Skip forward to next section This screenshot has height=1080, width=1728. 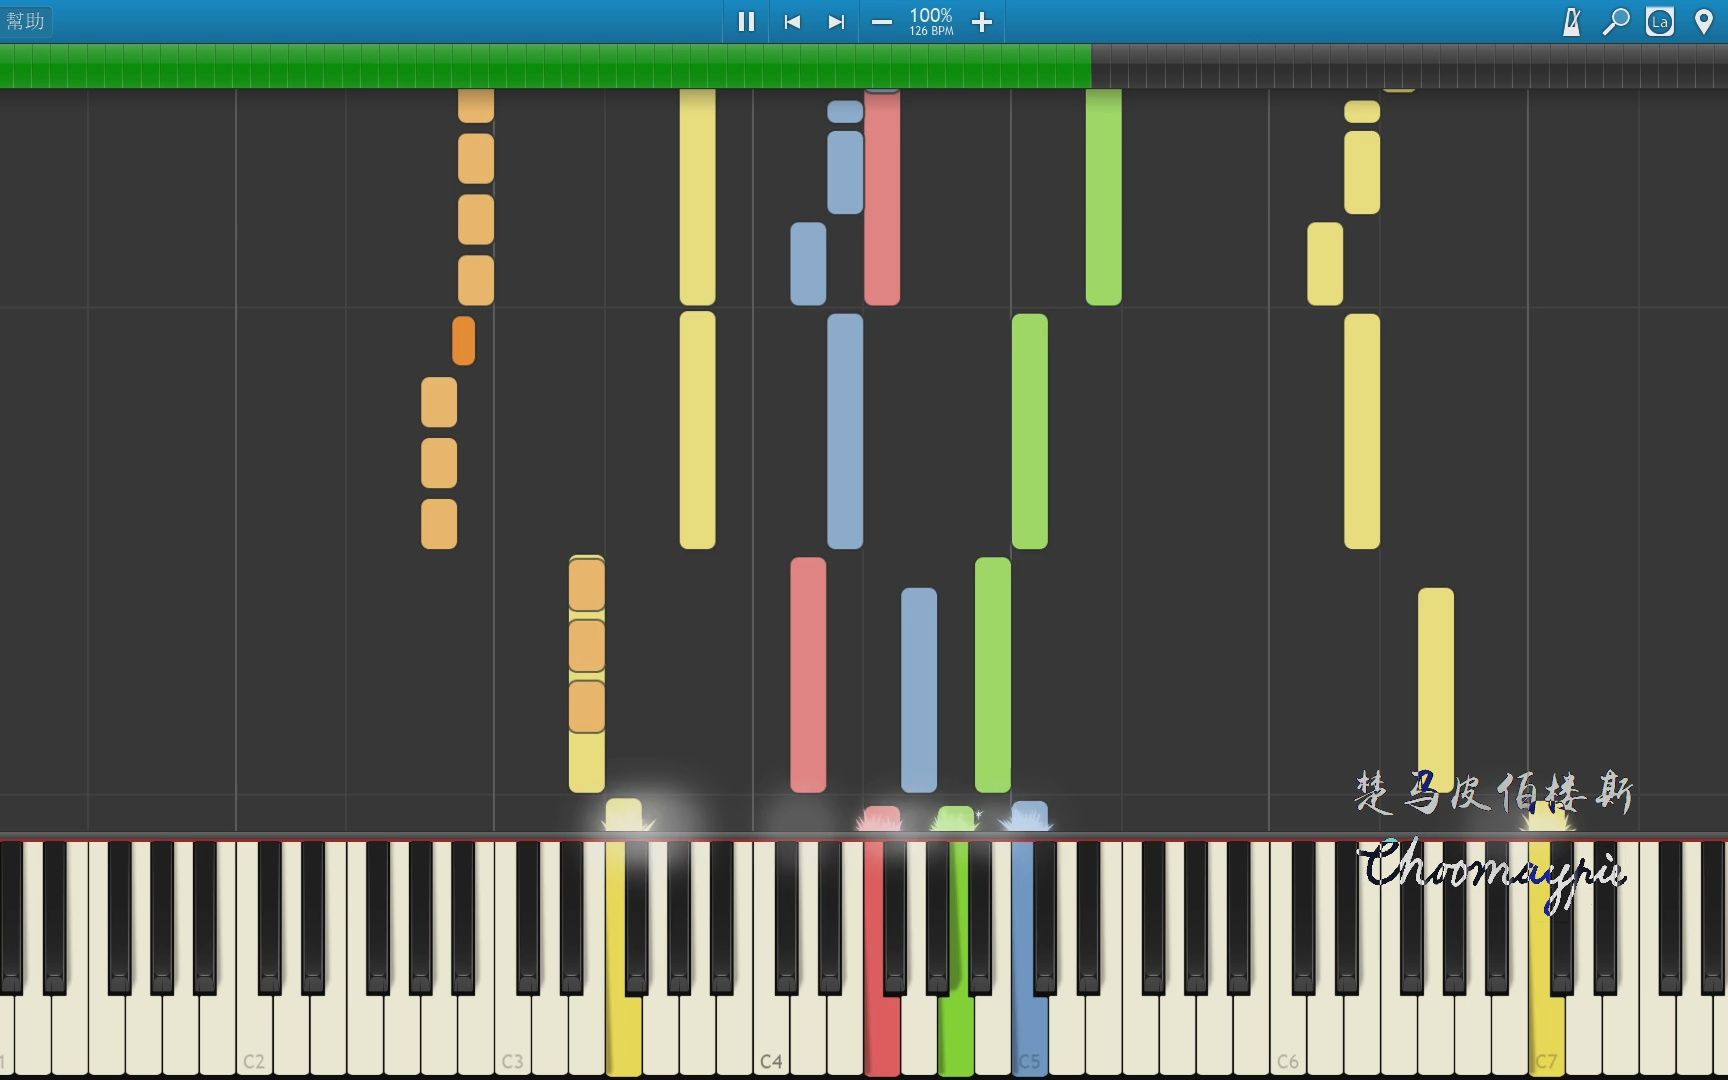click(836, 22)
